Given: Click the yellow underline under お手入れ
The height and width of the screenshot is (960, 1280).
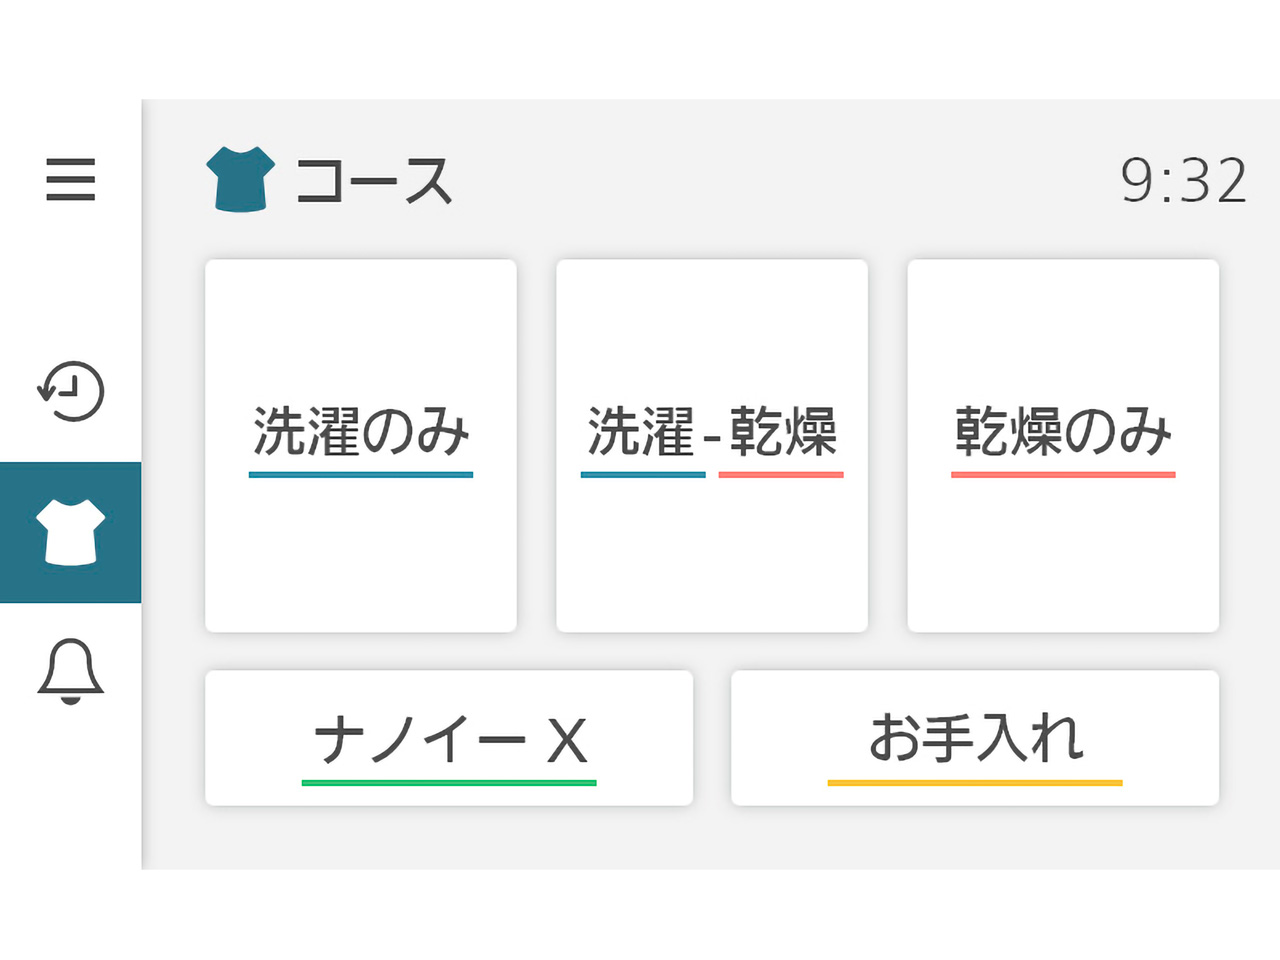Looking at the screenshot, I should coord(975,783).
